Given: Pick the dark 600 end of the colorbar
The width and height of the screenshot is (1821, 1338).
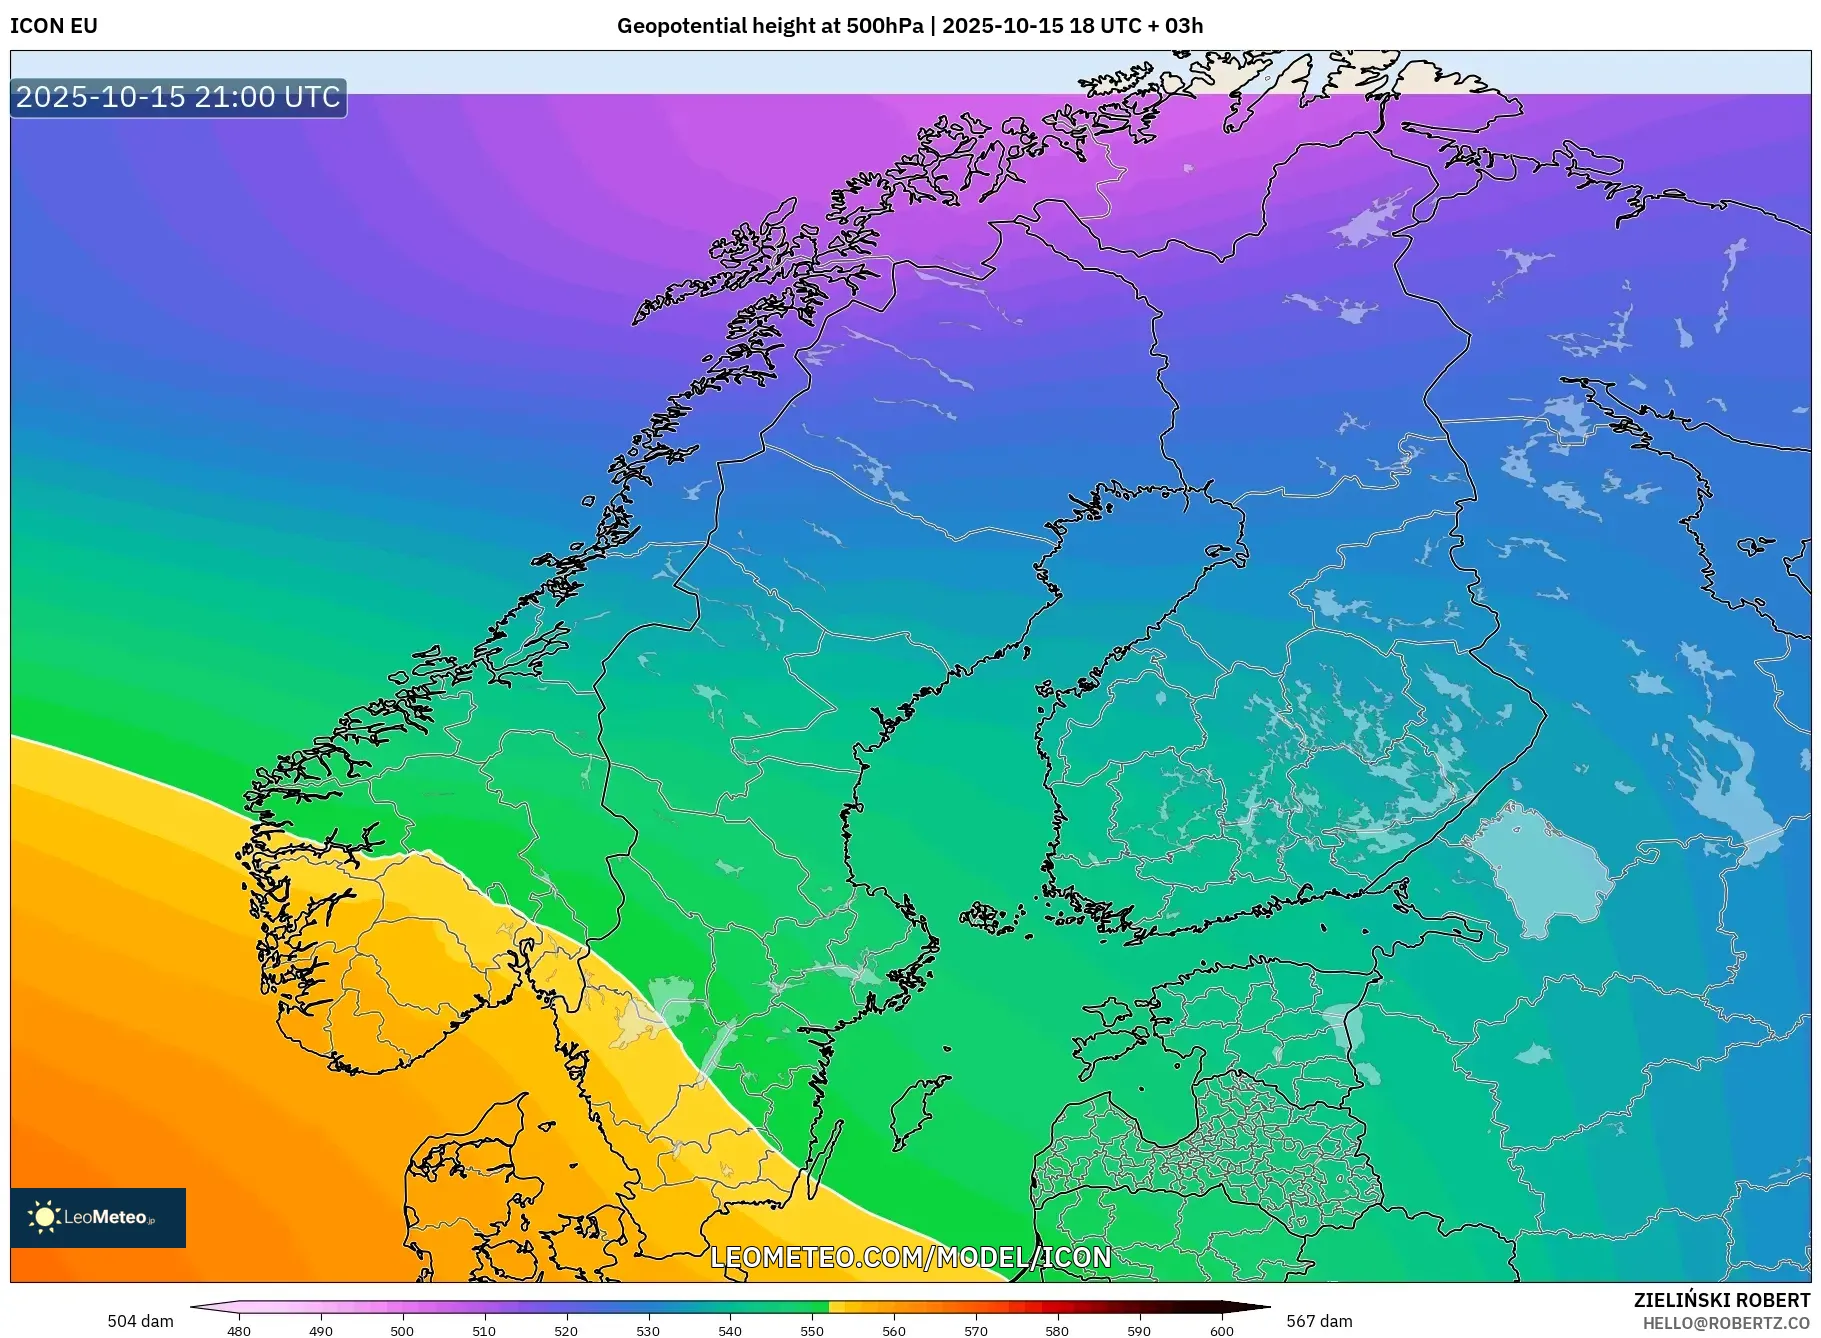Looking at the screenshot, I should pos(1220,1307).
